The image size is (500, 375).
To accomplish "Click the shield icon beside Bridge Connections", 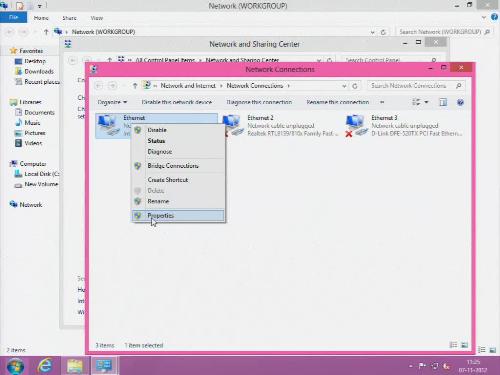I will pos(138,166).
